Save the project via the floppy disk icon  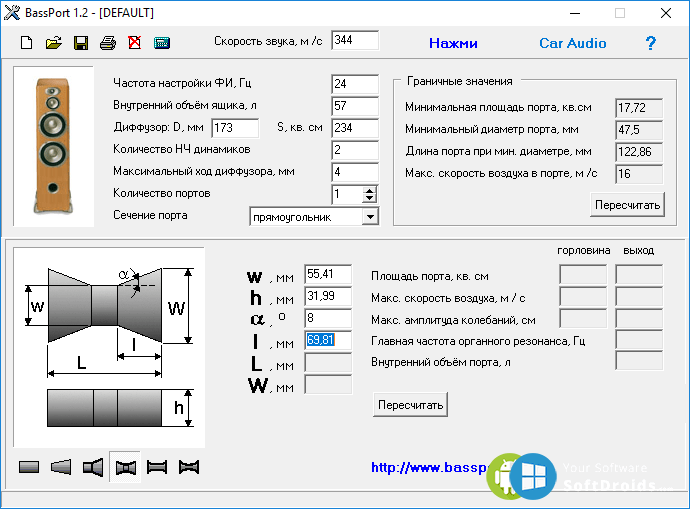pos(81,43)
